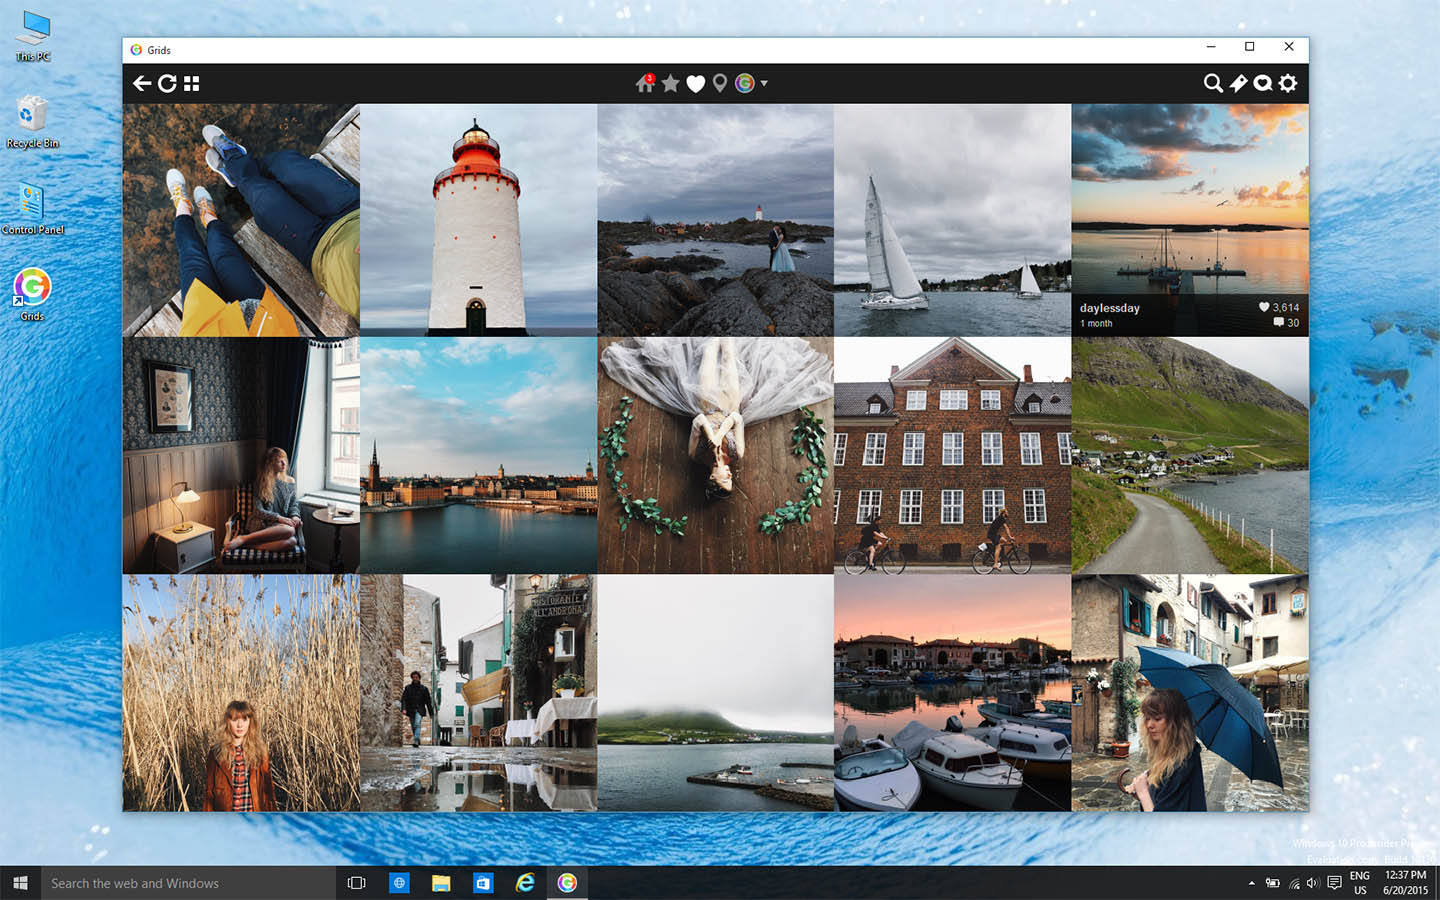Click the Search the web and Windows box
Viewport: 1440px width, 900px height.
[x=188, y=883]
